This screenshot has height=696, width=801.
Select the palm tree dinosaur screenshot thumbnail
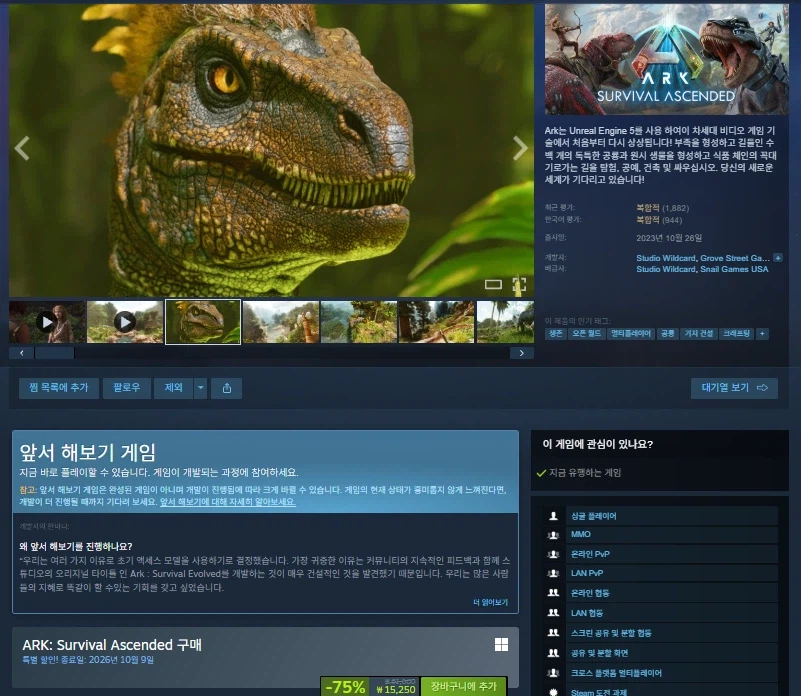click(505, 322)
